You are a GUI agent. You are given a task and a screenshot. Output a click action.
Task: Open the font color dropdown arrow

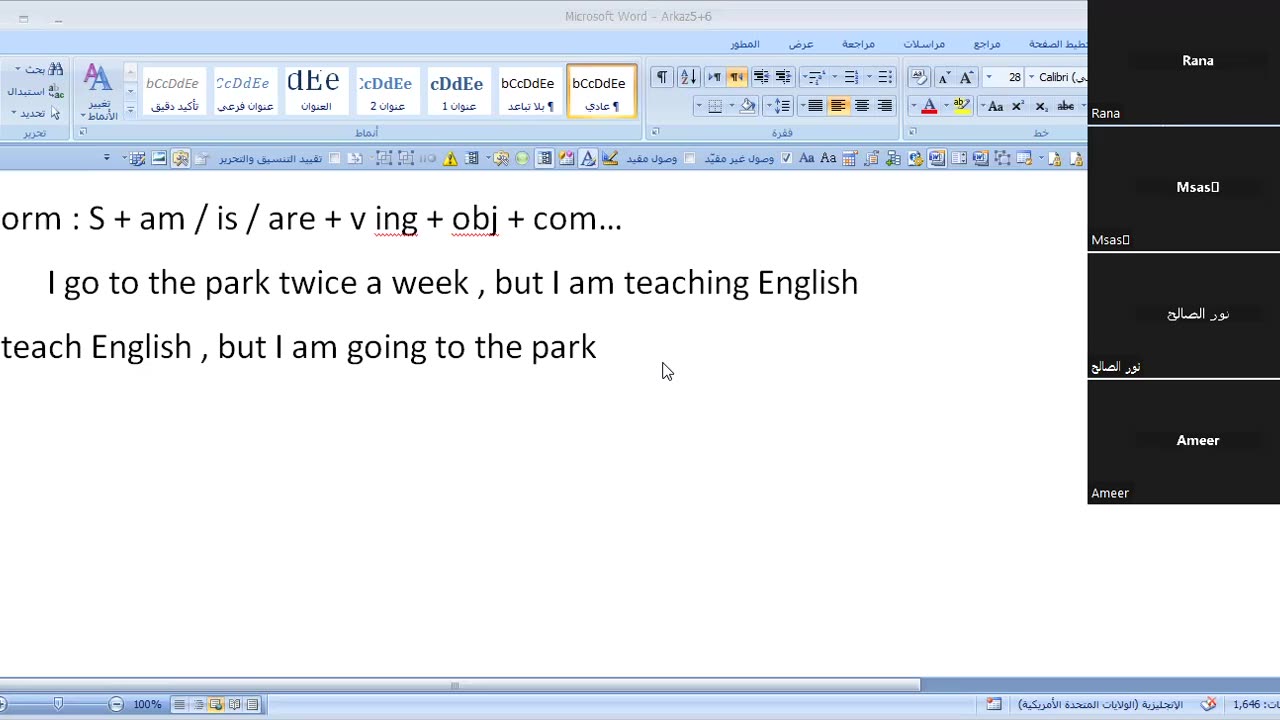coord(914,106)
